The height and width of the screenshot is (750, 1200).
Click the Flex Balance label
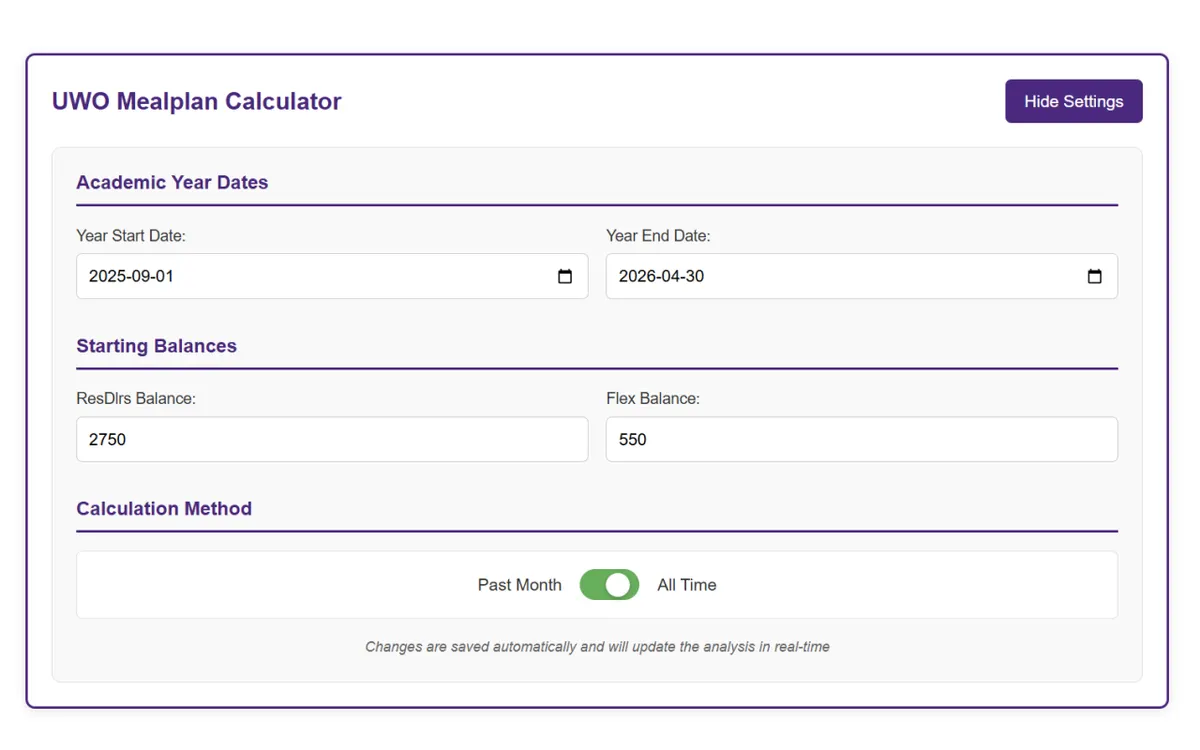(x=653, y=398)
